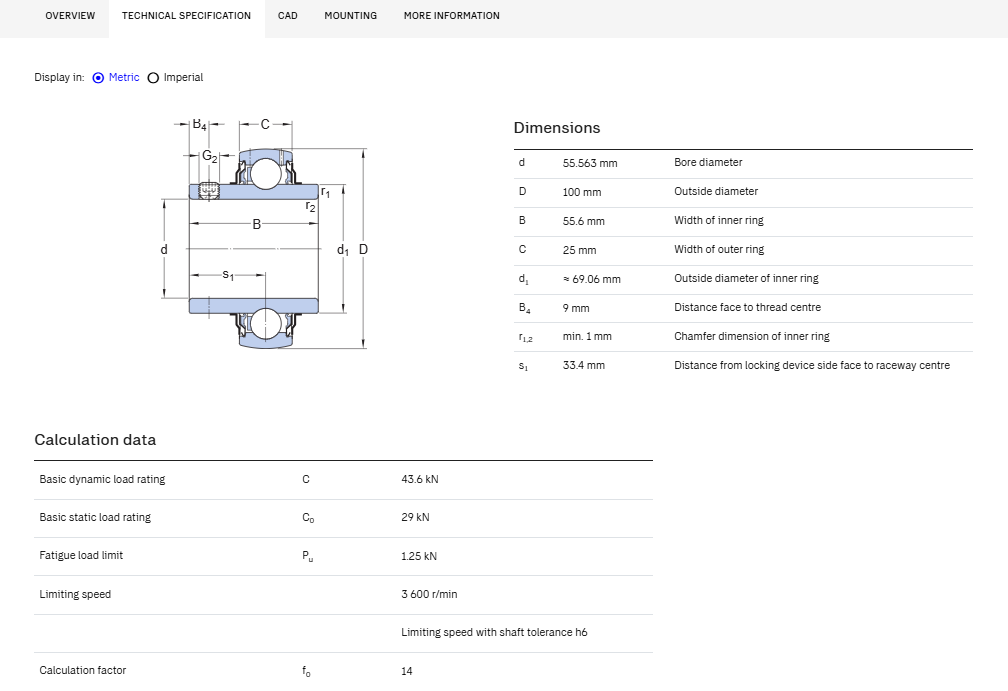Click the Outside diameter description text
Viewport: 1008px width, 691px height.
716,192
